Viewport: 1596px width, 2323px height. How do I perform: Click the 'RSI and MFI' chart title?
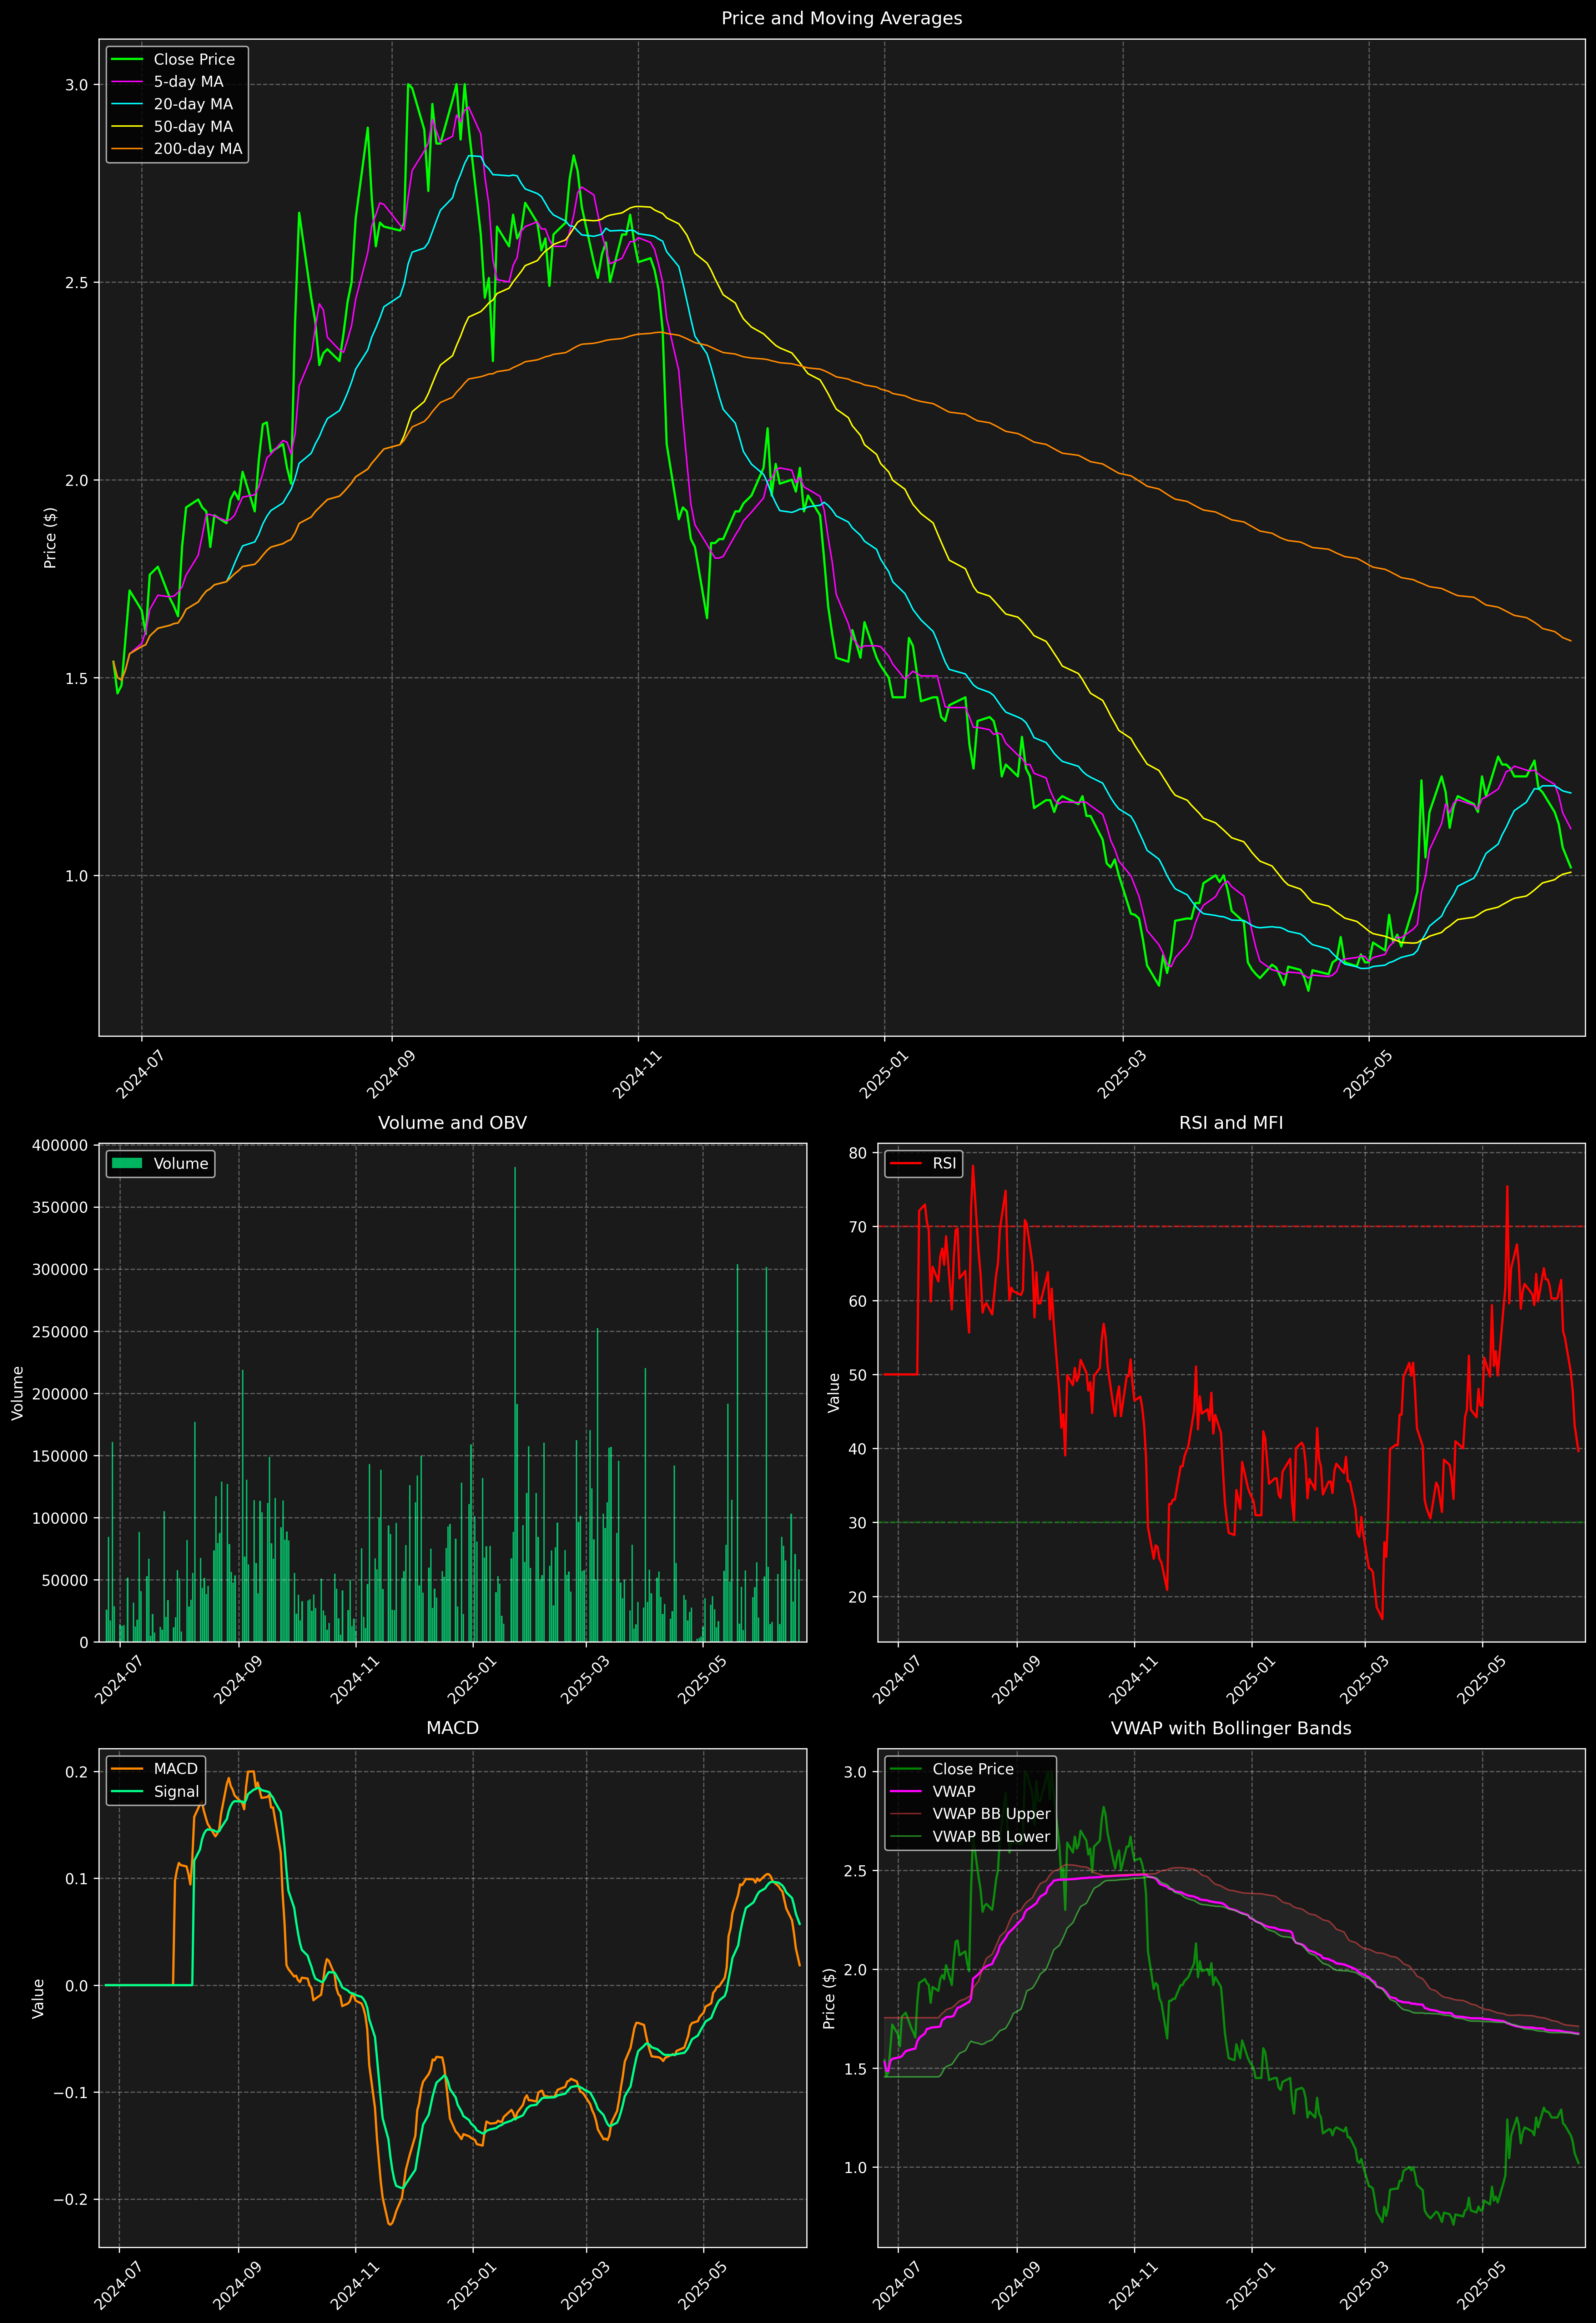pyautogui.click(x=1231, y=1123)
